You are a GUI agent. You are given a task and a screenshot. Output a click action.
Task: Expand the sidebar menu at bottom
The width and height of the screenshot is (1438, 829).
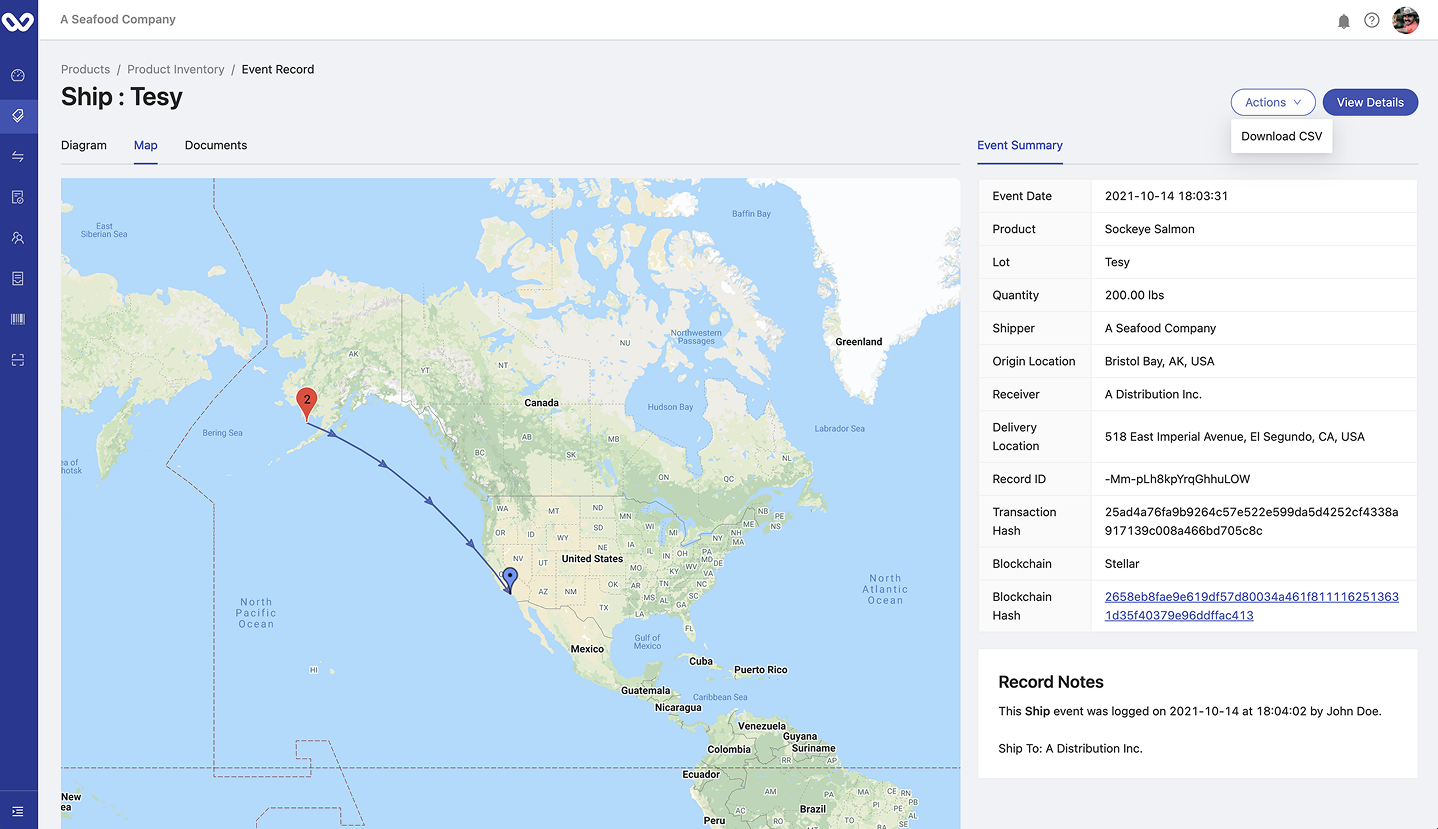point(18,811)
